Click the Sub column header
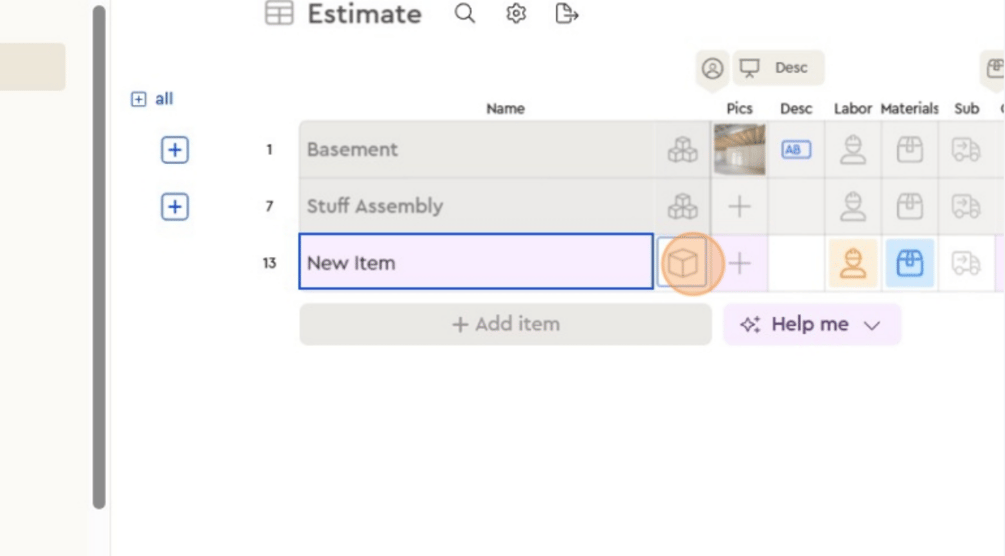Viewport: 1005px width, 556px height. pos(966,109)
